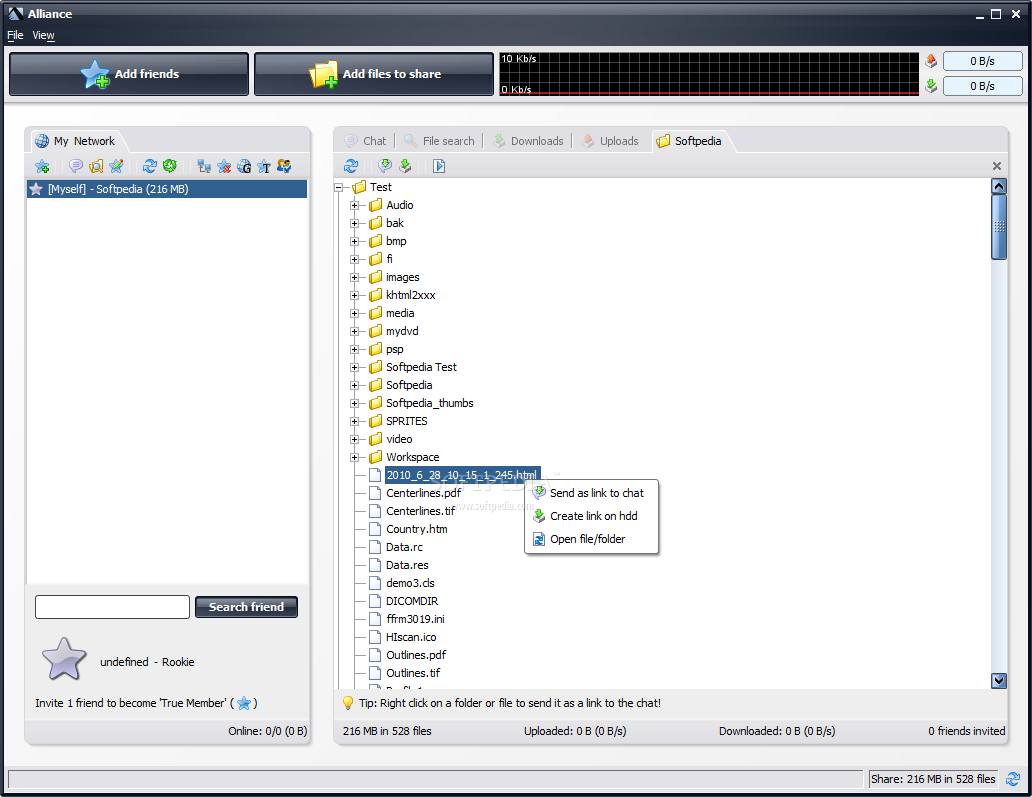Click the Rookie rank star badge
The height and width of the screenshot is (797, 1032).
click(64, 659)
